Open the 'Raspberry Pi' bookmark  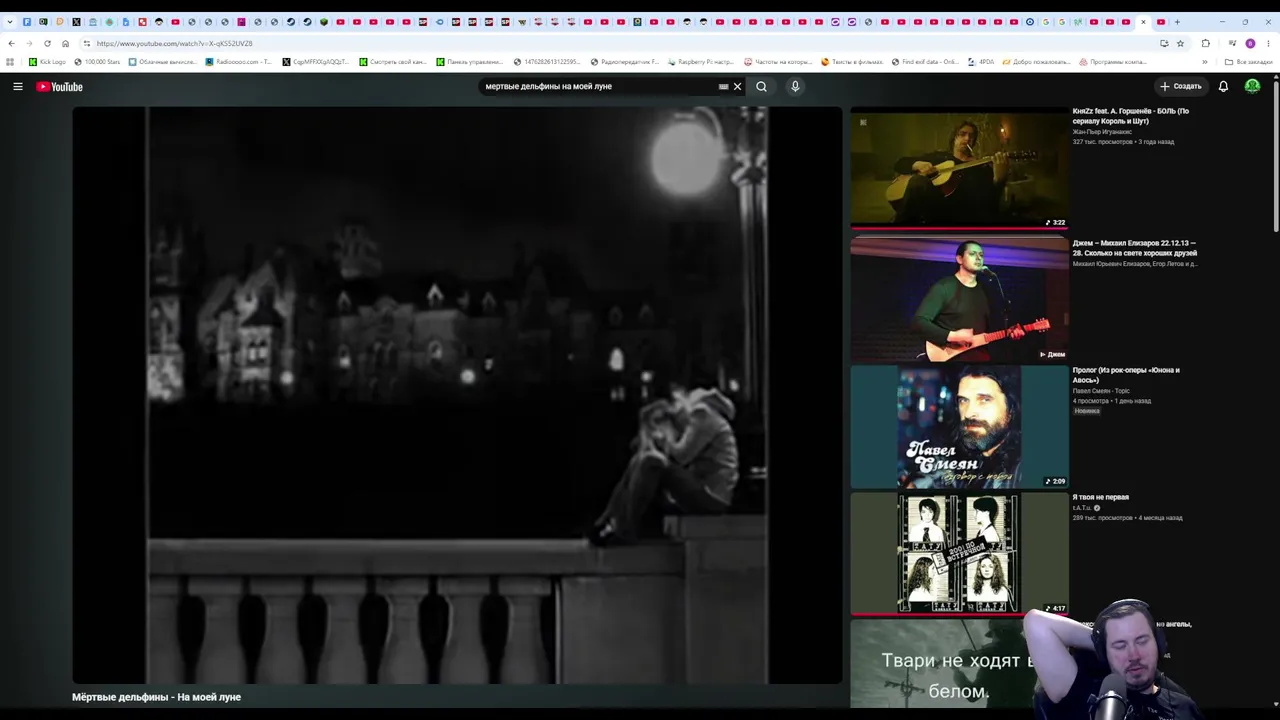click(x=701, y=62)
